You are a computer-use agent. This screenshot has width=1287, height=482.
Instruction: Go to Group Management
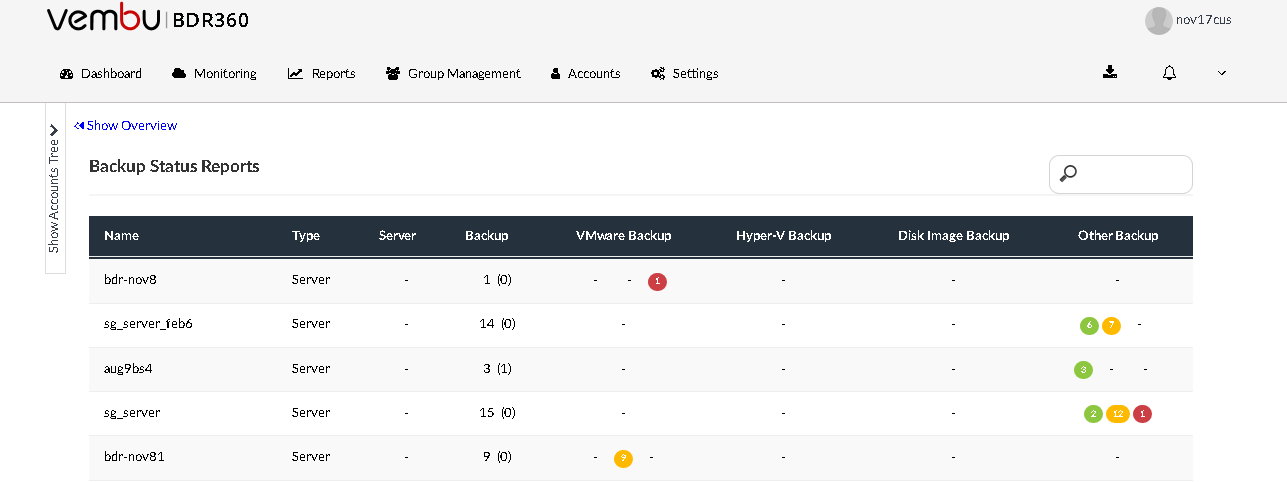(x=453, y=73)
